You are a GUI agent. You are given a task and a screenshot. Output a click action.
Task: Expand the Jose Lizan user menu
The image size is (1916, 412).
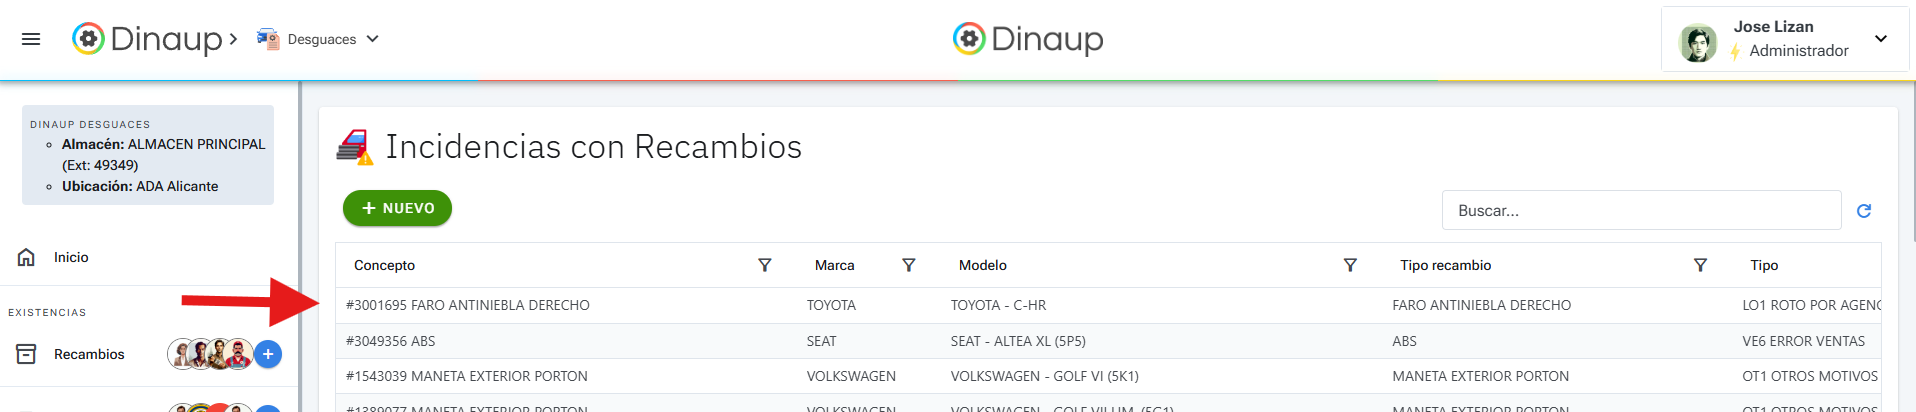point(1880,39)
